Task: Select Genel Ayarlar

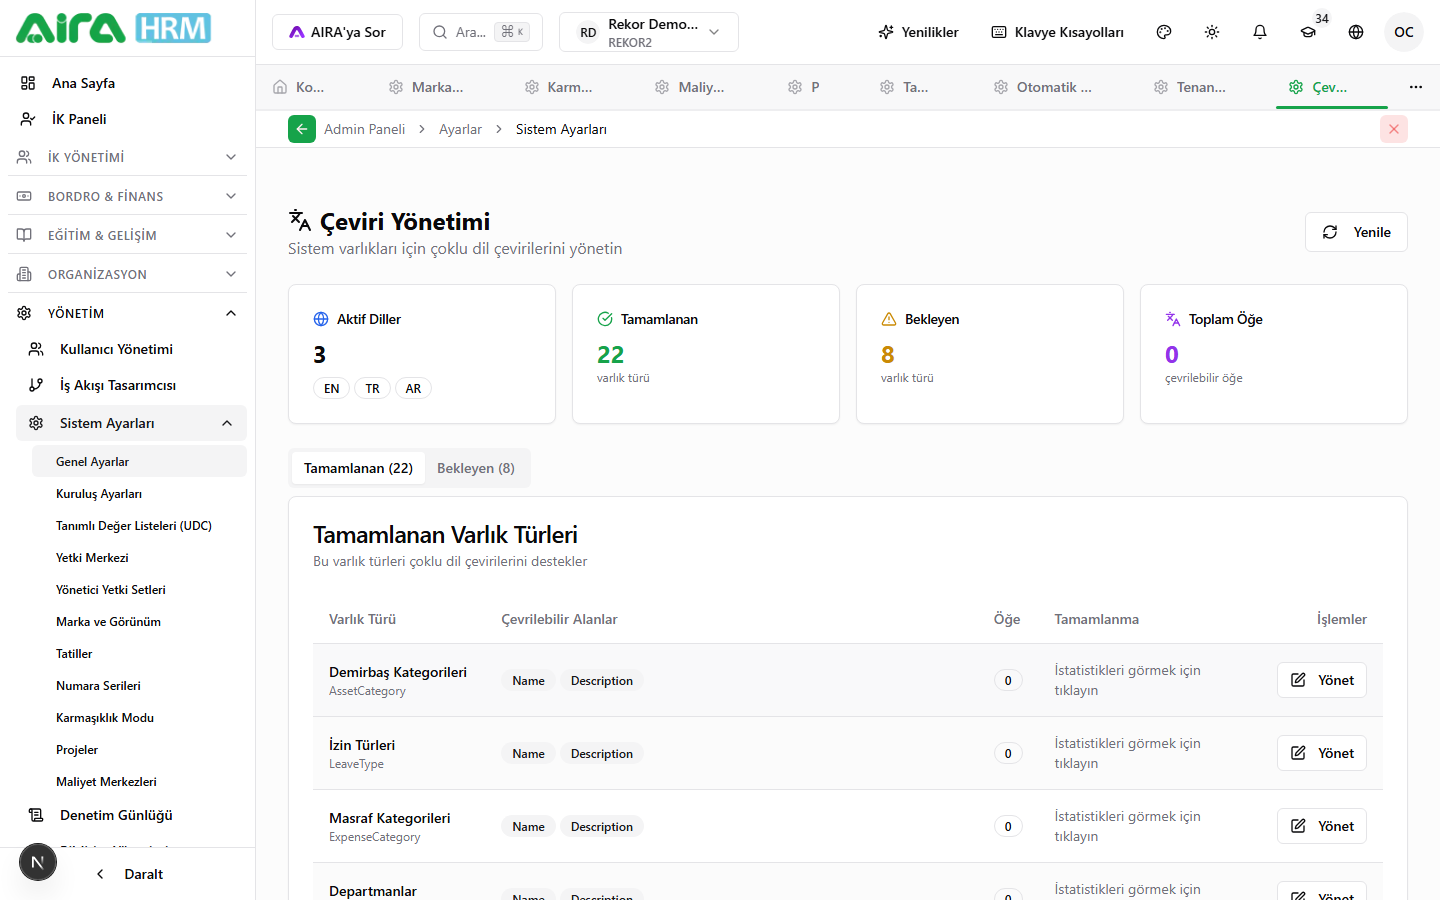Action: tap(139, 461)
